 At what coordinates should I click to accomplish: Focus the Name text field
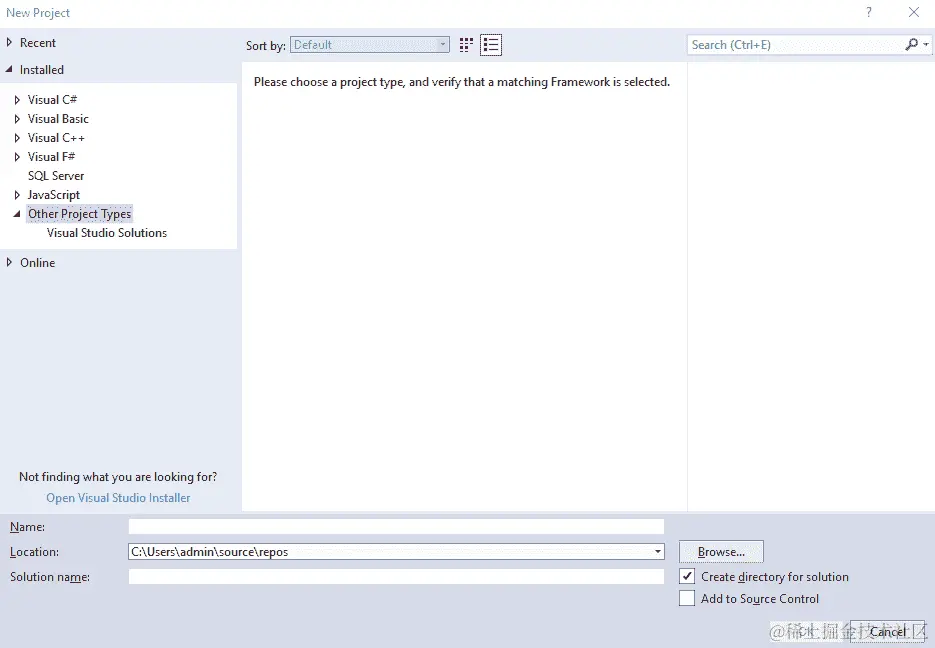click(396, 526)
